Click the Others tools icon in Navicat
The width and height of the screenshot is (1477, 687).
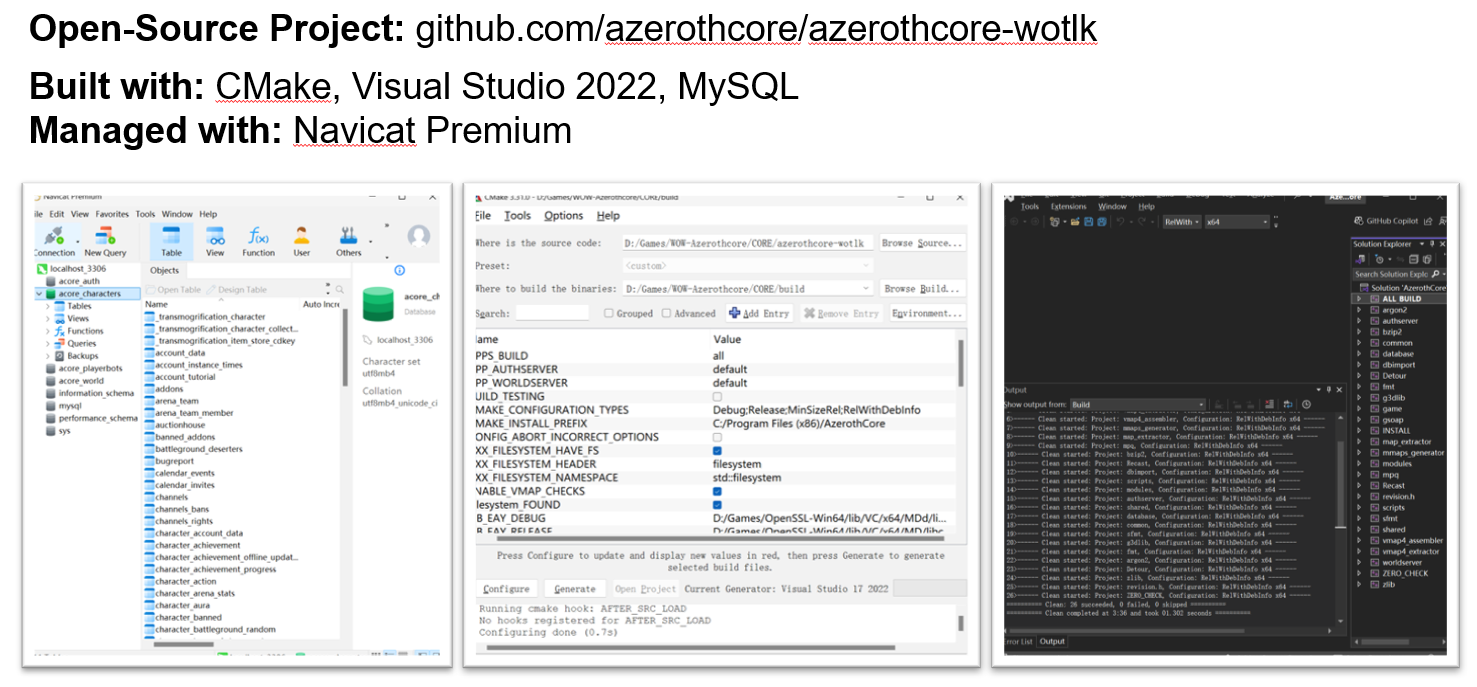pyautogui.click(x=348, y=235)
